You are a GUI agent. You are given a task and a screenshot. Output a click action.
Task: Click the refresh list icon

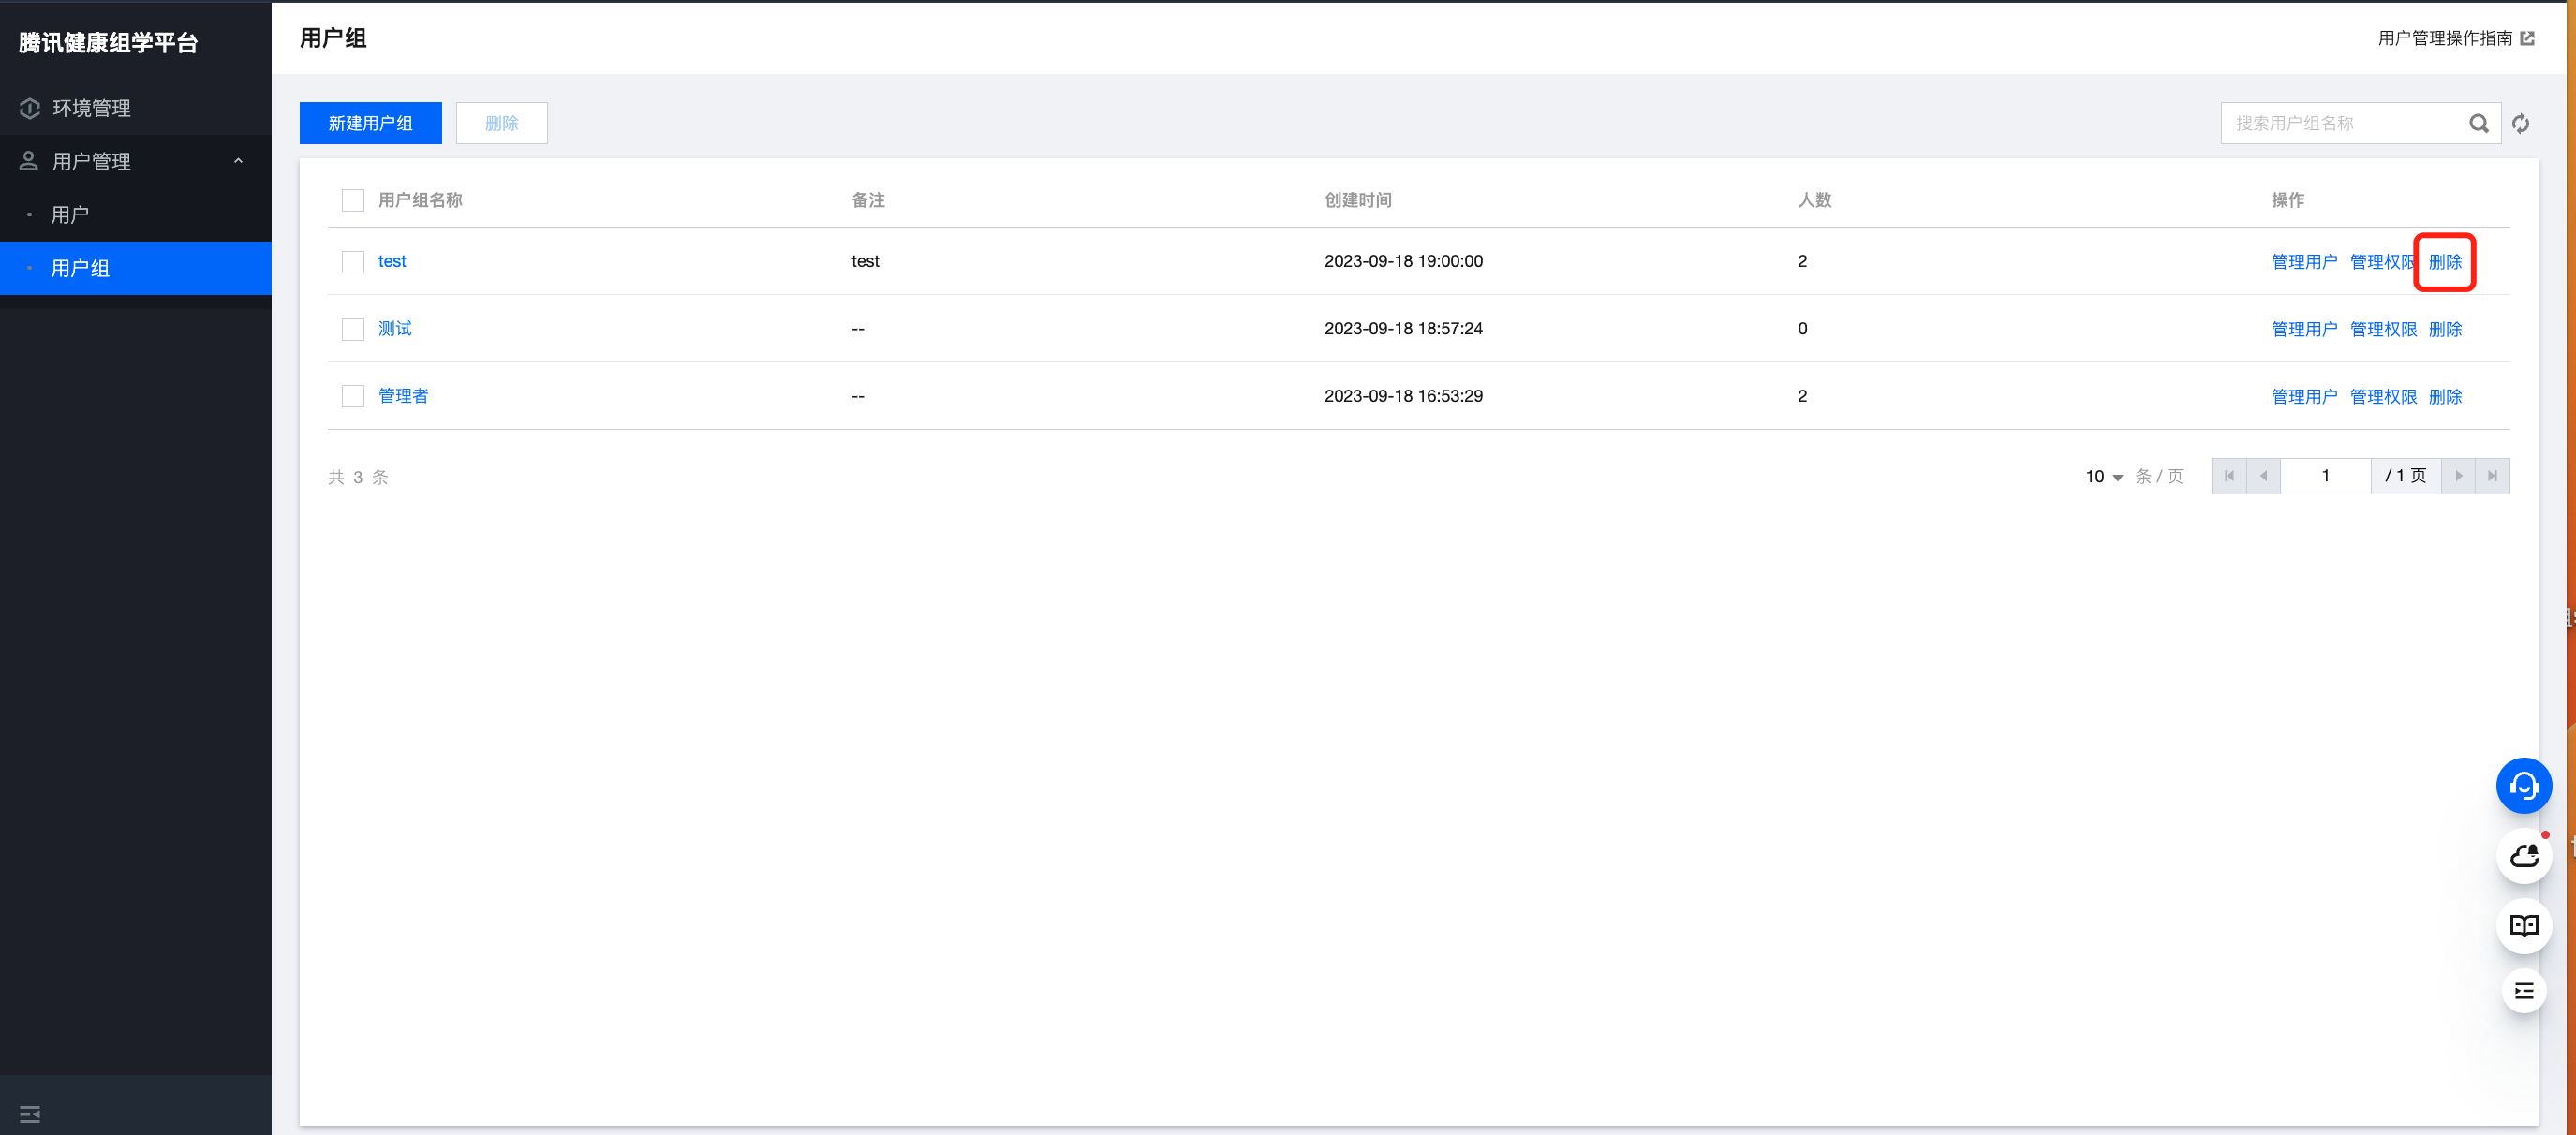[x=2520, y=123]
